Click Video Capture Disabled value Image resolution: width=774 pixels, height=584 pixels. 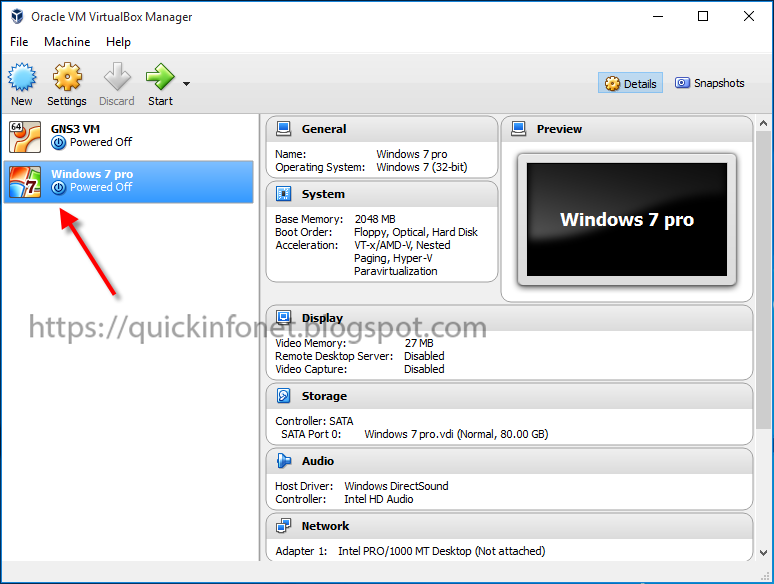tap(424, 369)
